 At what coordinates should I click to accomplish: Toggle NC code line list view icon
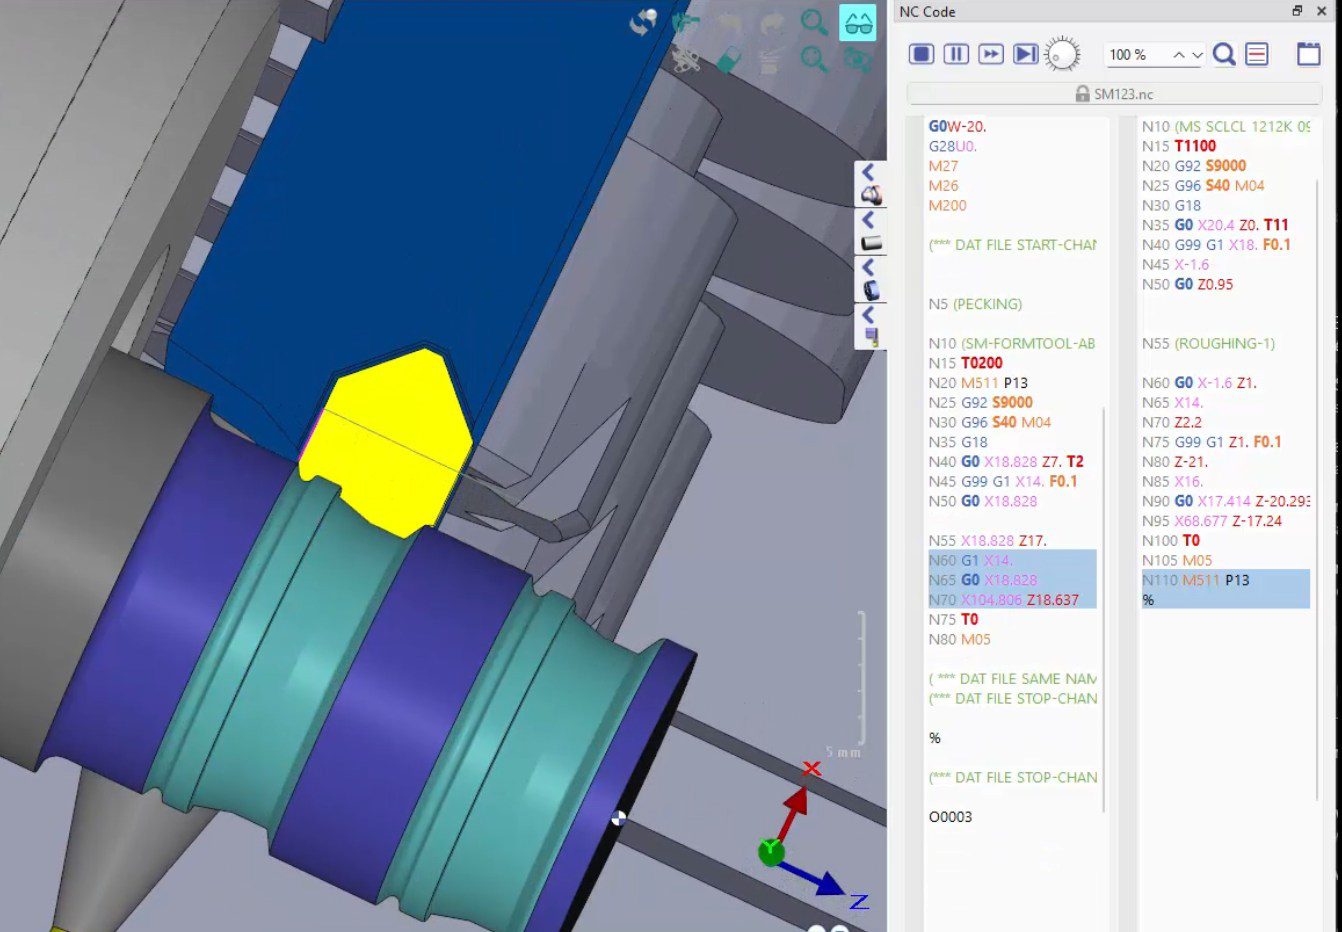[1257, 54]
